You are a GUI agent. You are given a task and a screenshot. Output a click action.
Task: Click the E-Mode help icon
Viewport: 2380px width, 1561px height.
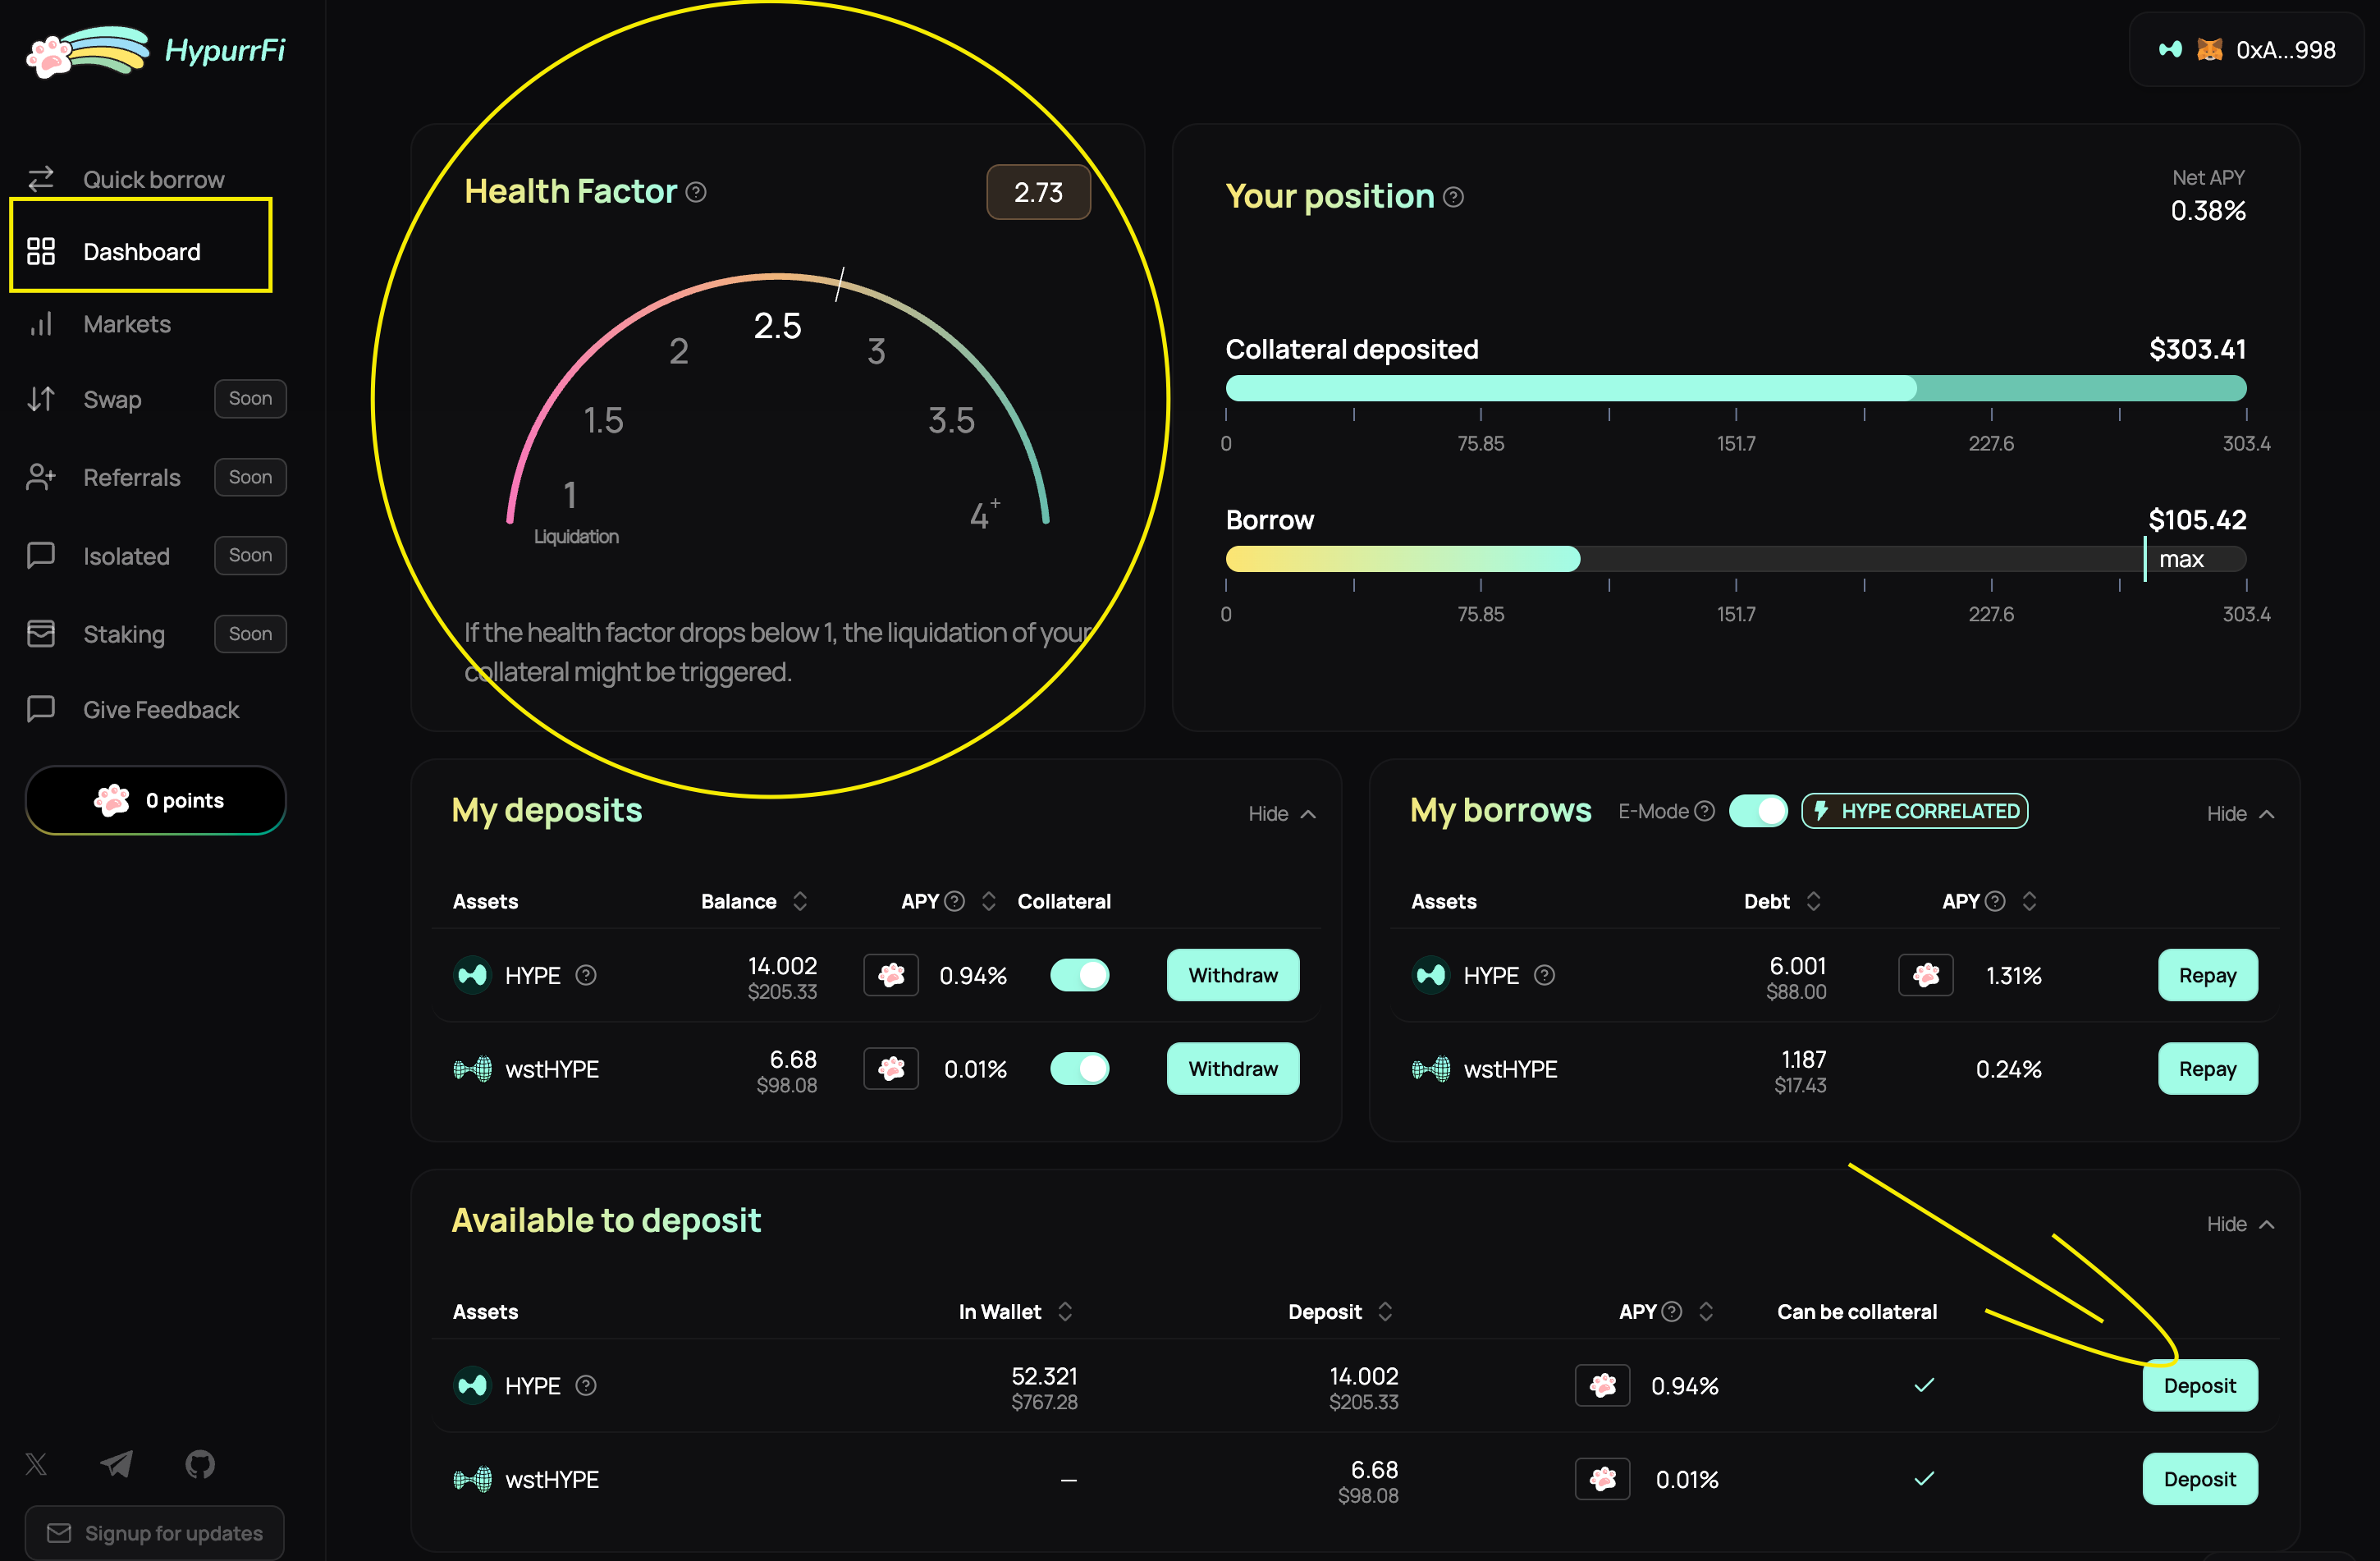(1705, 811)
